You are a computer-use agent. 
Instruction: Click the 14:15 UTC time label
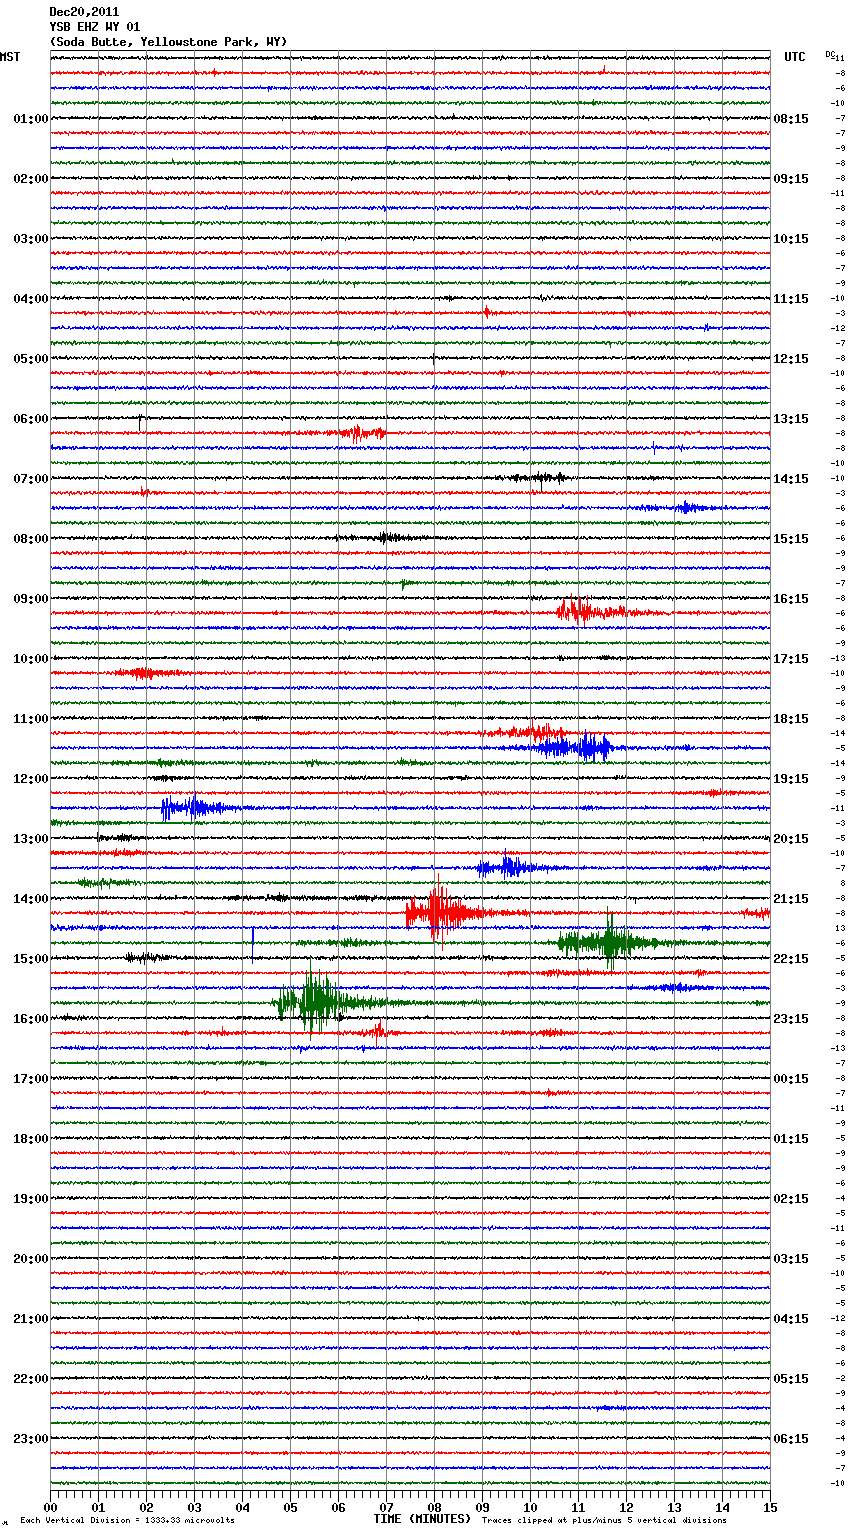[791, 479]
